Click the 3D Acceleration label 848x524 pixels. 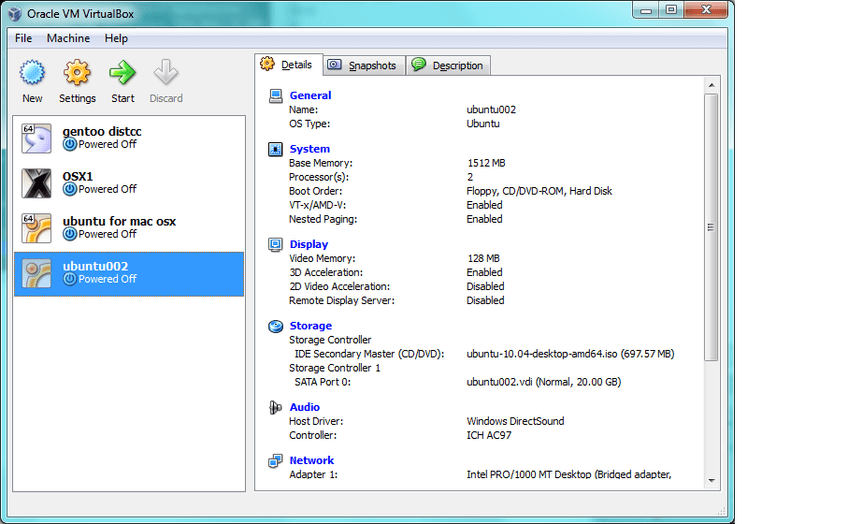coord(326,273)
